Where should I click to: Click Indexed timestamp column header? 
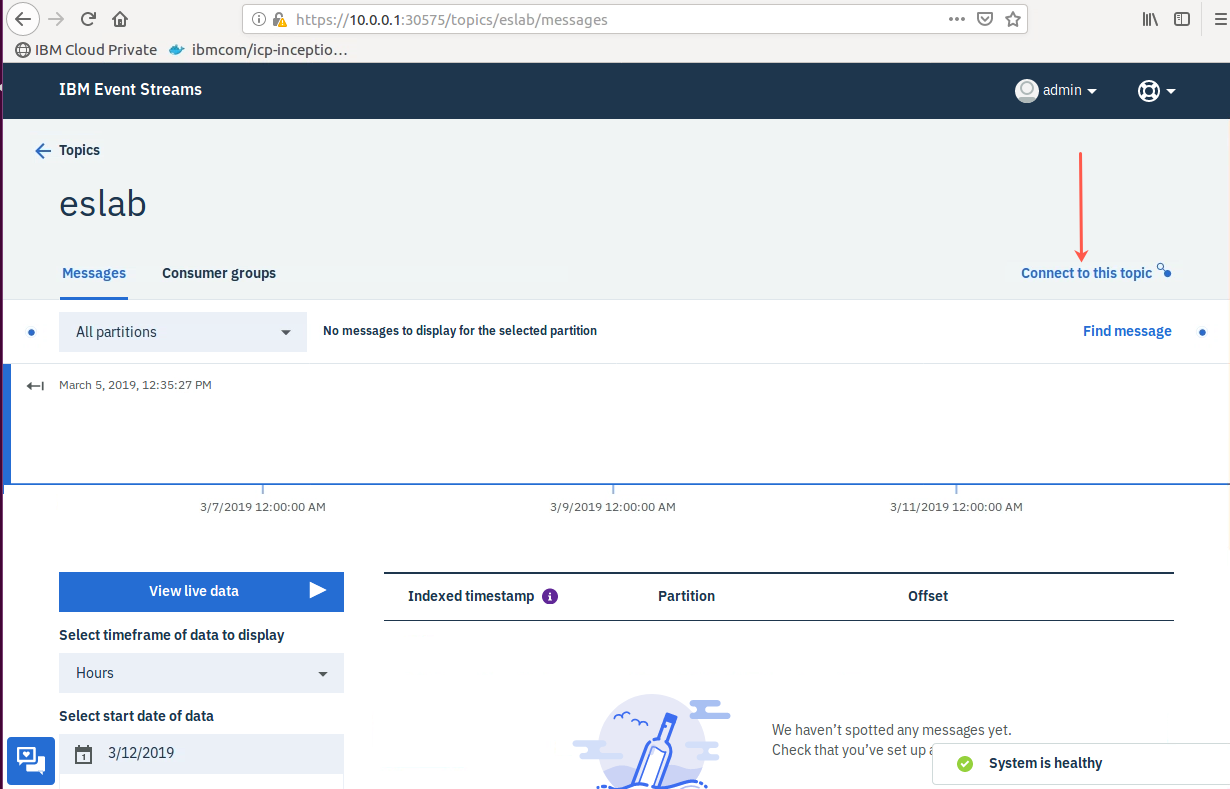[x=471, y=596]
